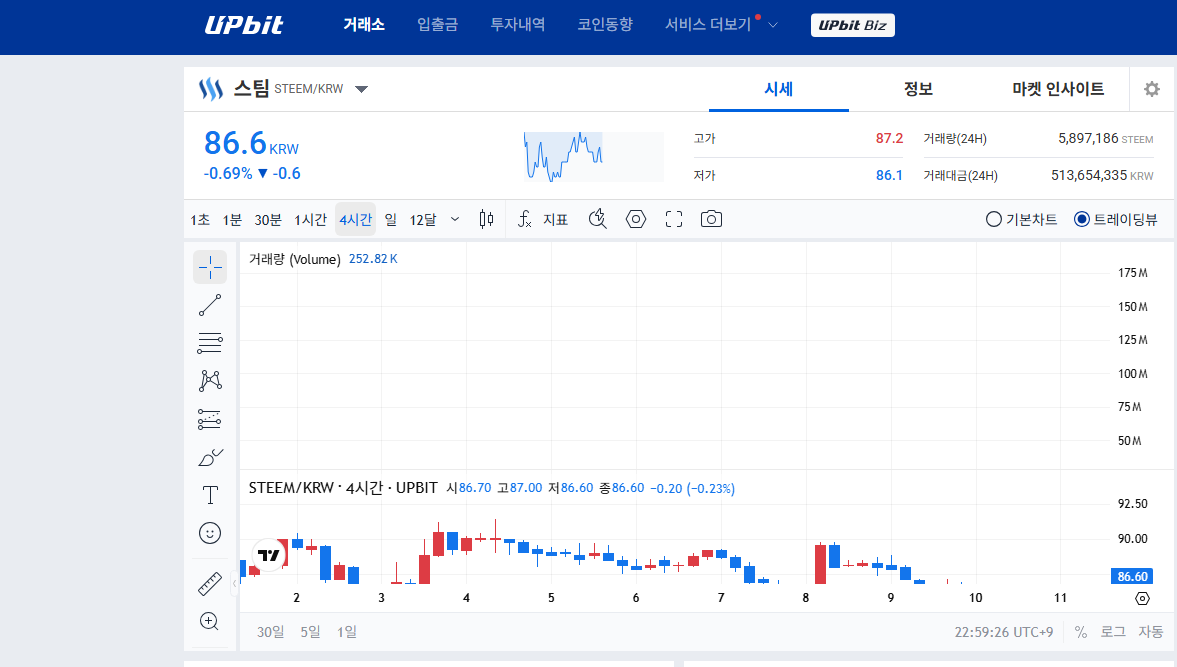Viewport: 1177px width, 667px height.
Task: Open the 마켓 인사이트 tab
Action: (1058, 89)
